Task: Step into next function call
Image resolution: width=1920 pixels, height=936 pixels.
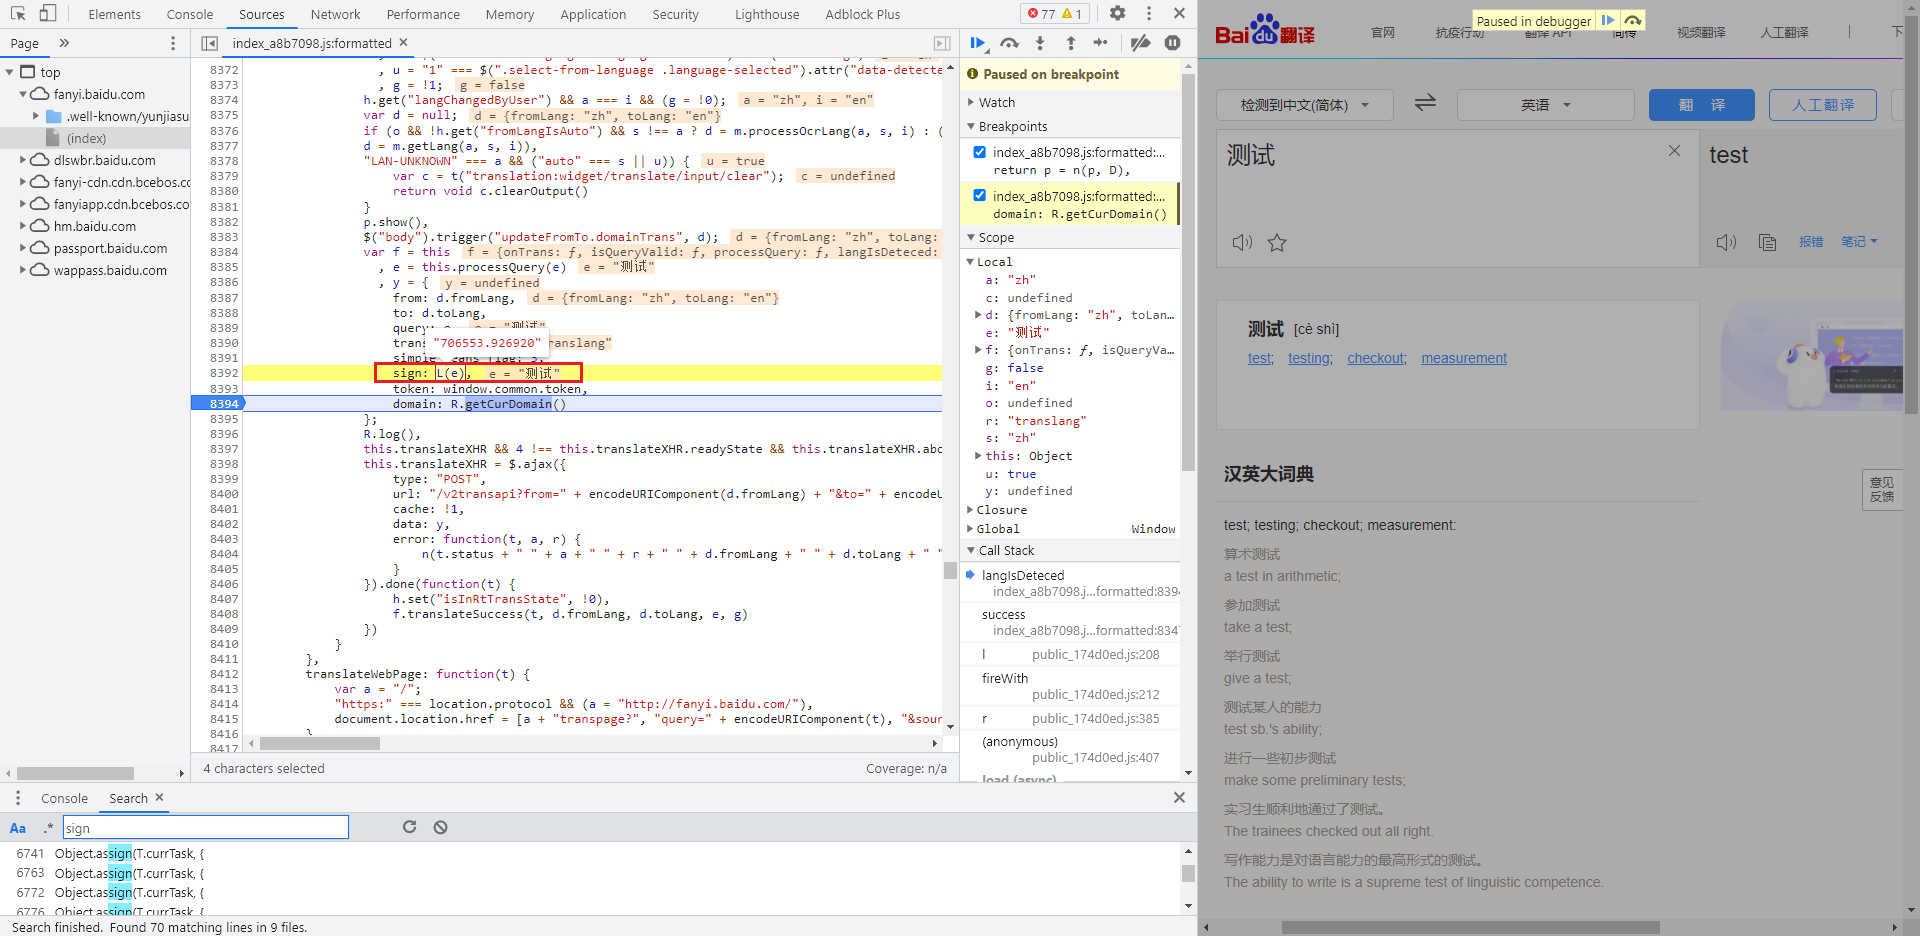Action: (x=1040, y=43)
